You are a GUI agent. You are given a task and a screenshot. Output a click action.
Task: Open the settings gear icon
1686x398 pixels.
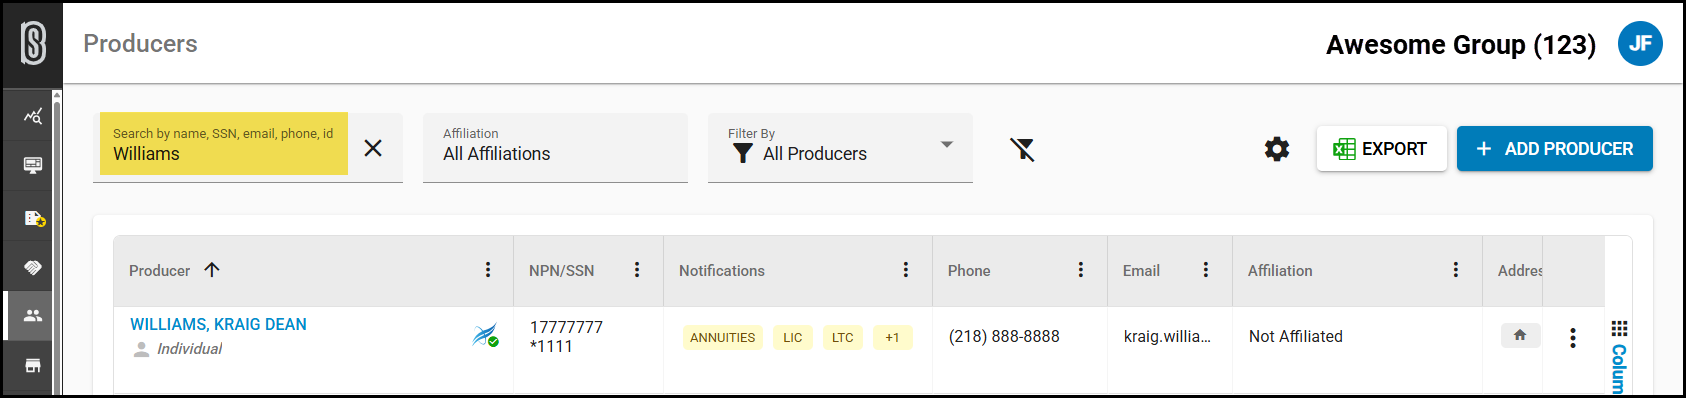[1277, 149]
